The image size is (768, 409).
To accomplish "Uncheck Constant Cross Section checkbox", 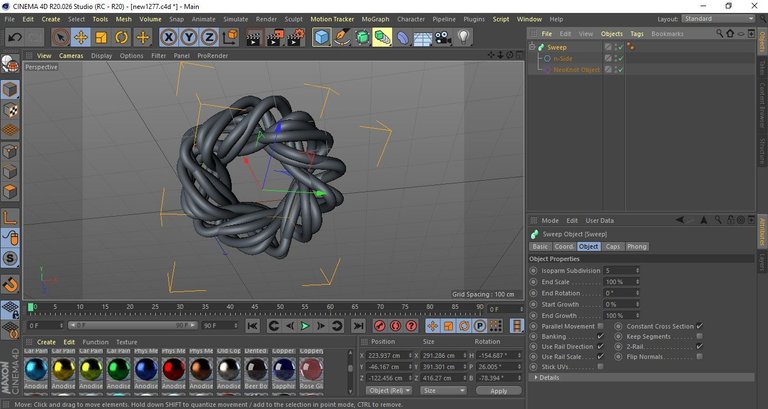I will click(x=699, y=326).
